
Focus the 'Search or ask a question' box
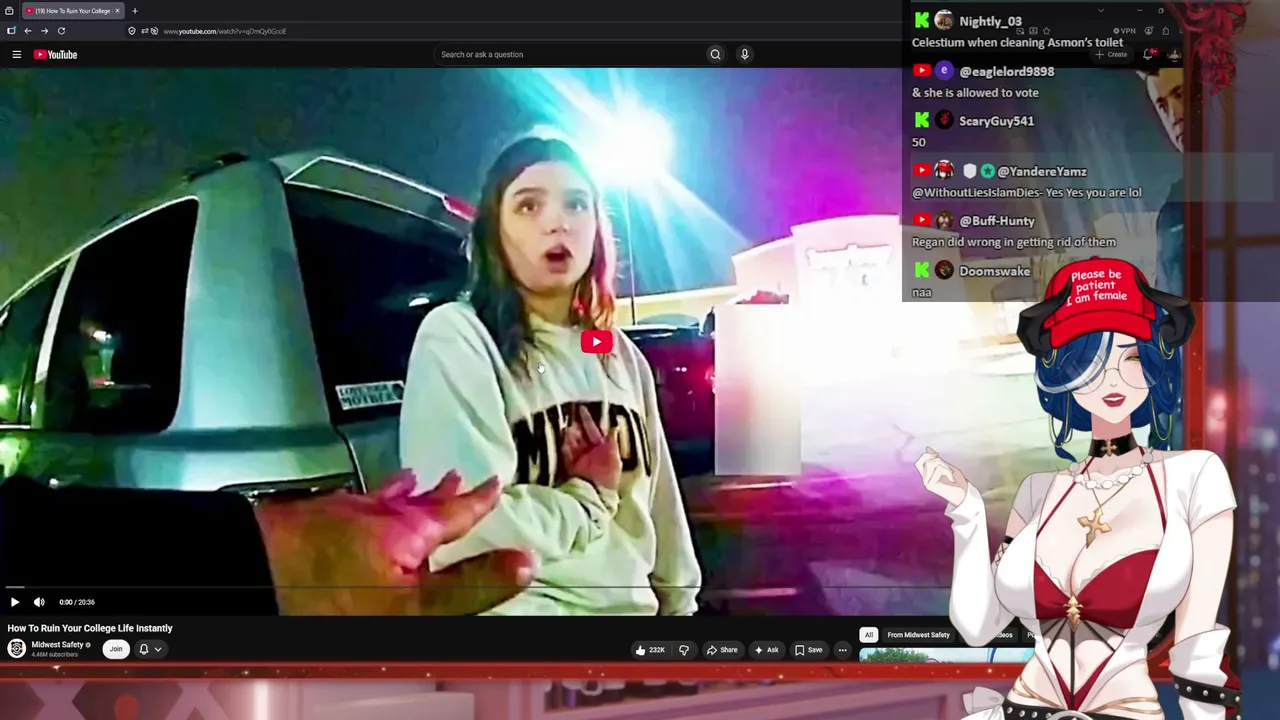[x=570, y=54]
